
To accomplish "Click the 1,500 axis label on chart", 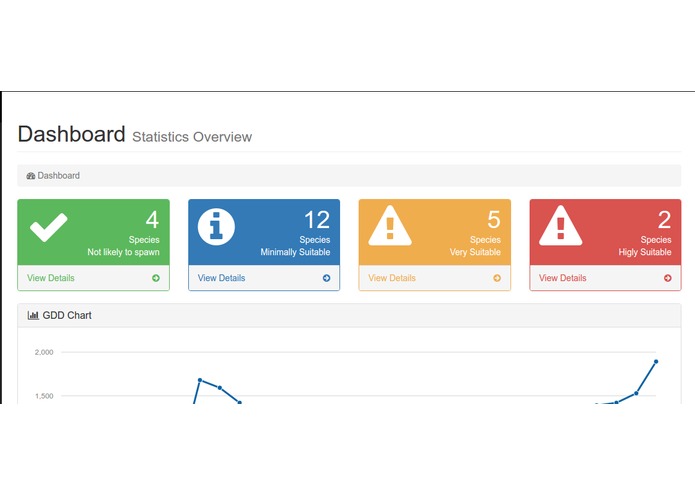I will [x=44, y=396].
